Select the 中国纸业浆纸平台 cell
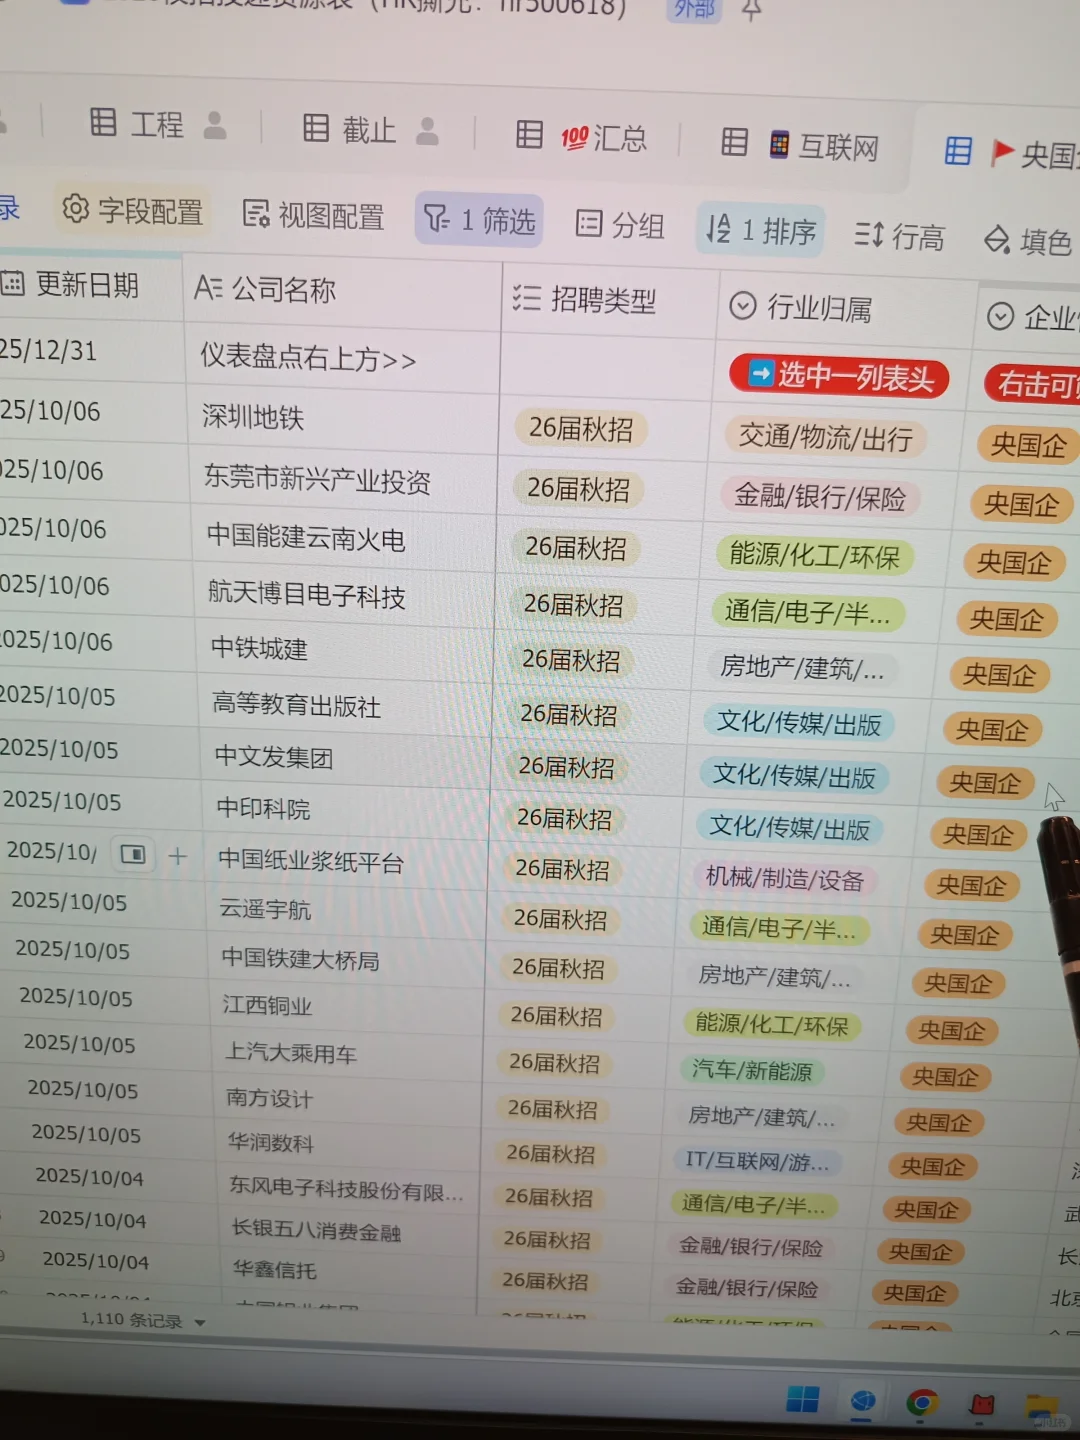1080x1440 pixels. point(348,860)
